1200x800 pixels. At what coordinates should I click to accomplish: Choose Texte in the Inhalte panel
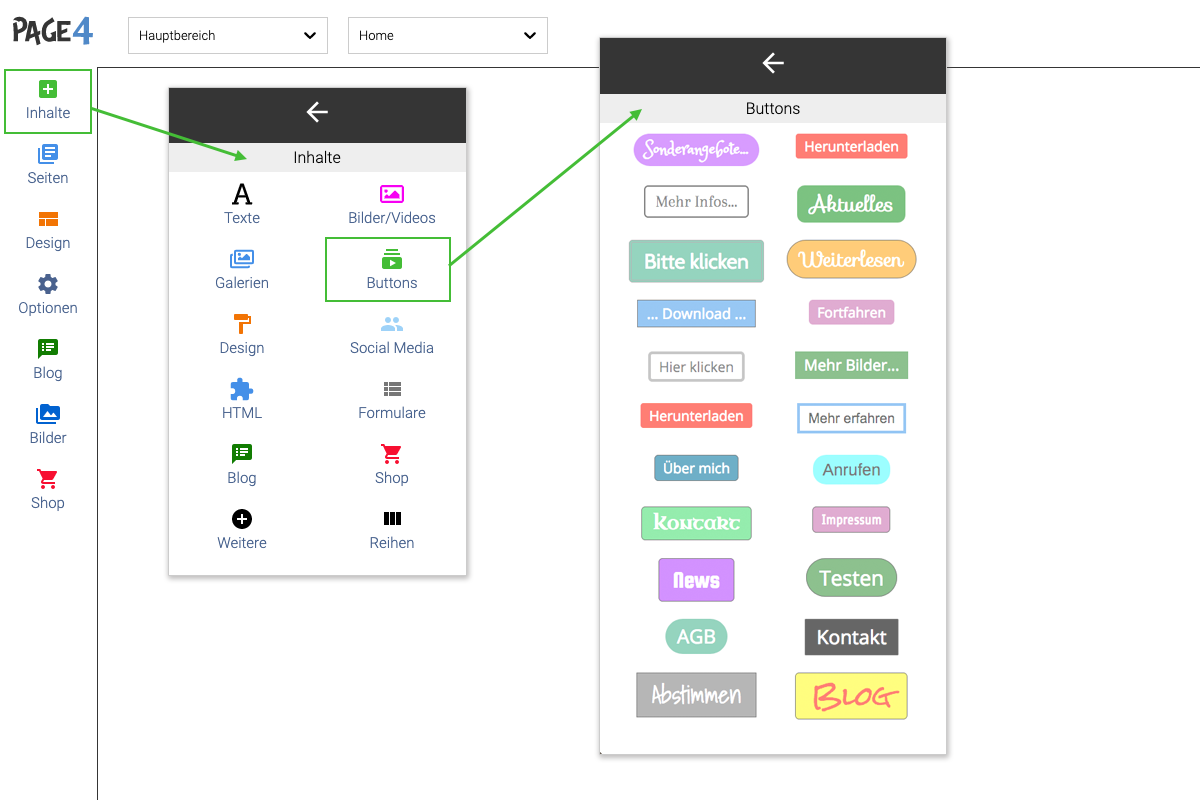(242, 205)
